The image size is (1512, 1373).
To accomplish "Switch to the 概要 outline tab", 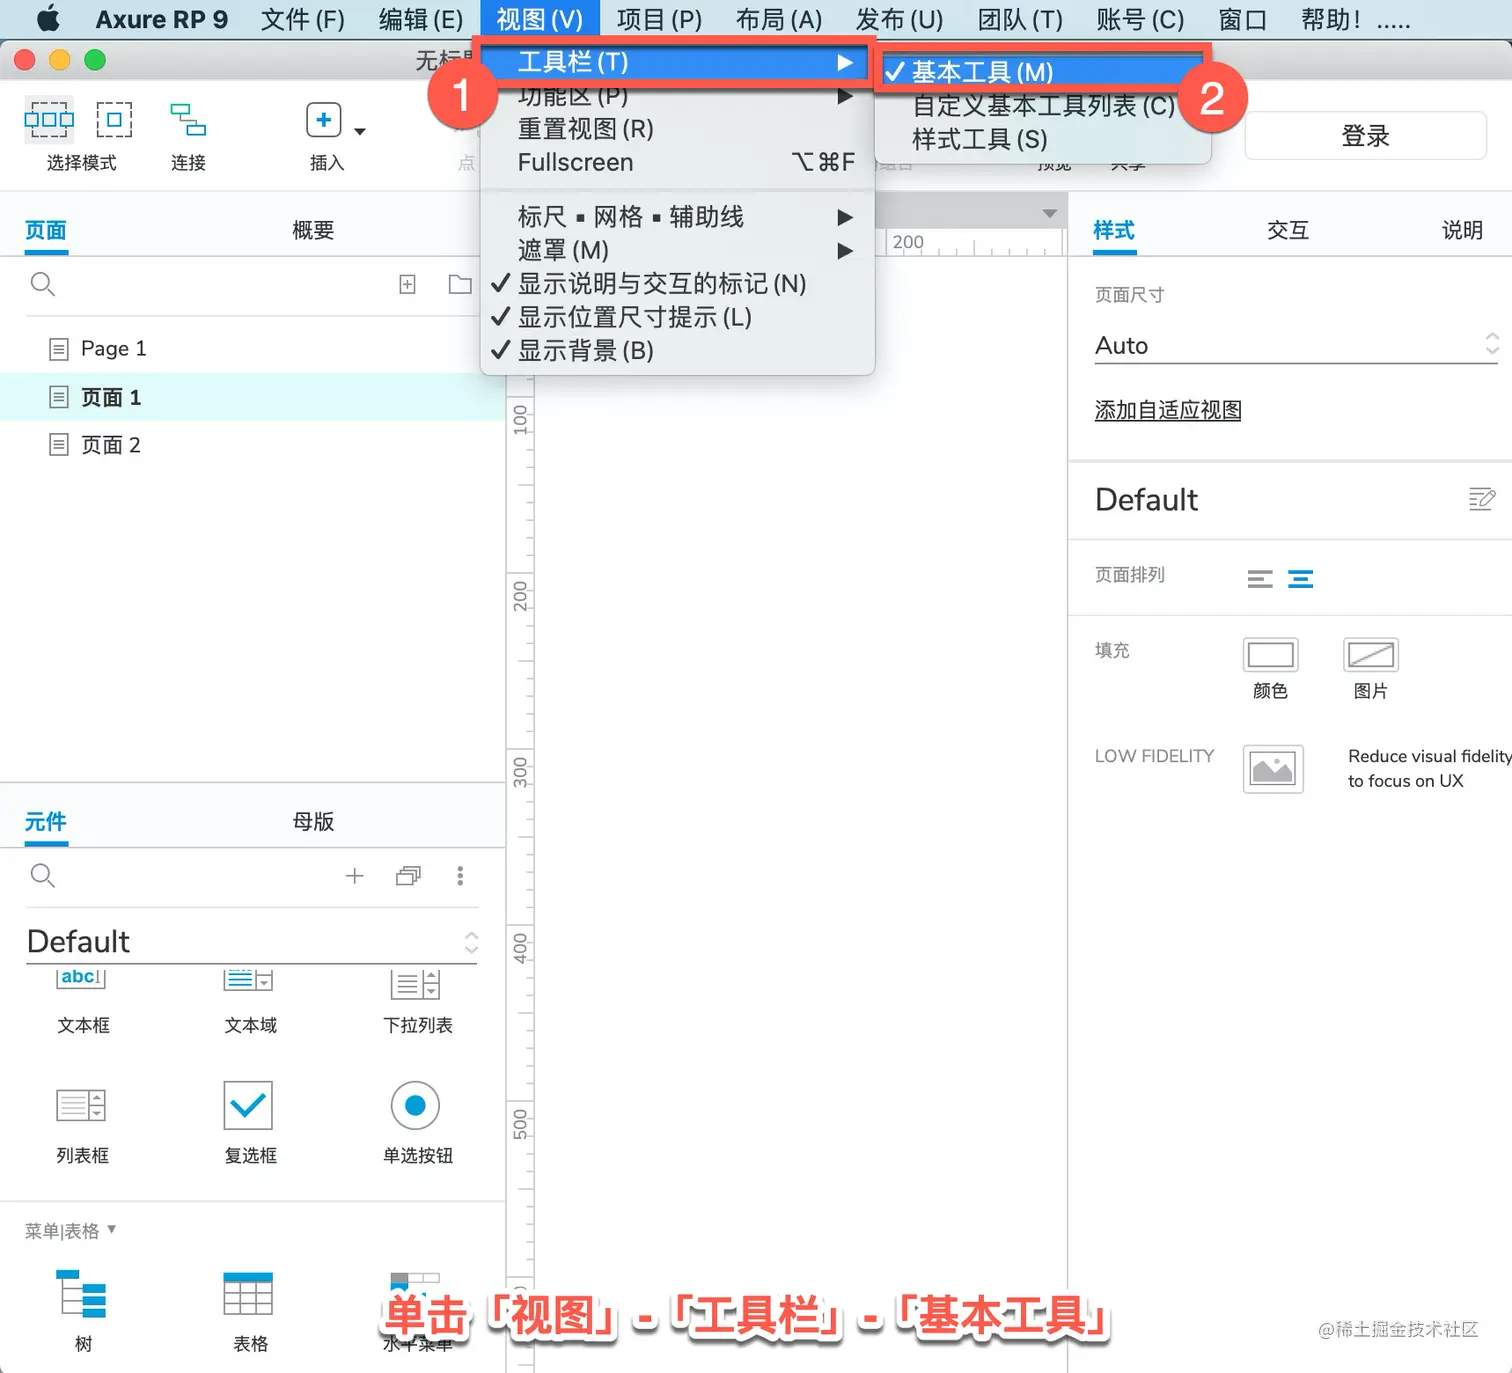I will [x=313, y=231].
